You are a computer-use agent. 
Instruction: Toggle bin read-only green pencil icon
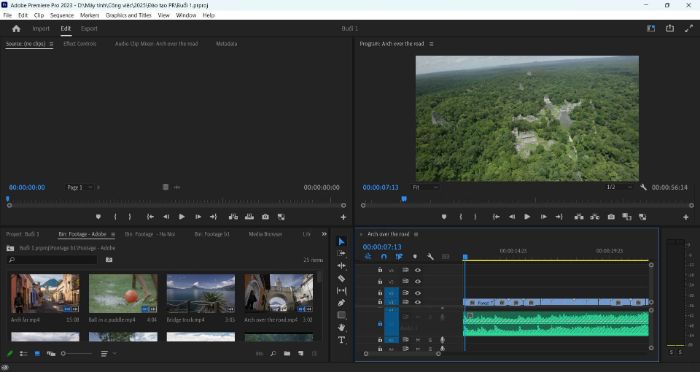coord(10,354)
